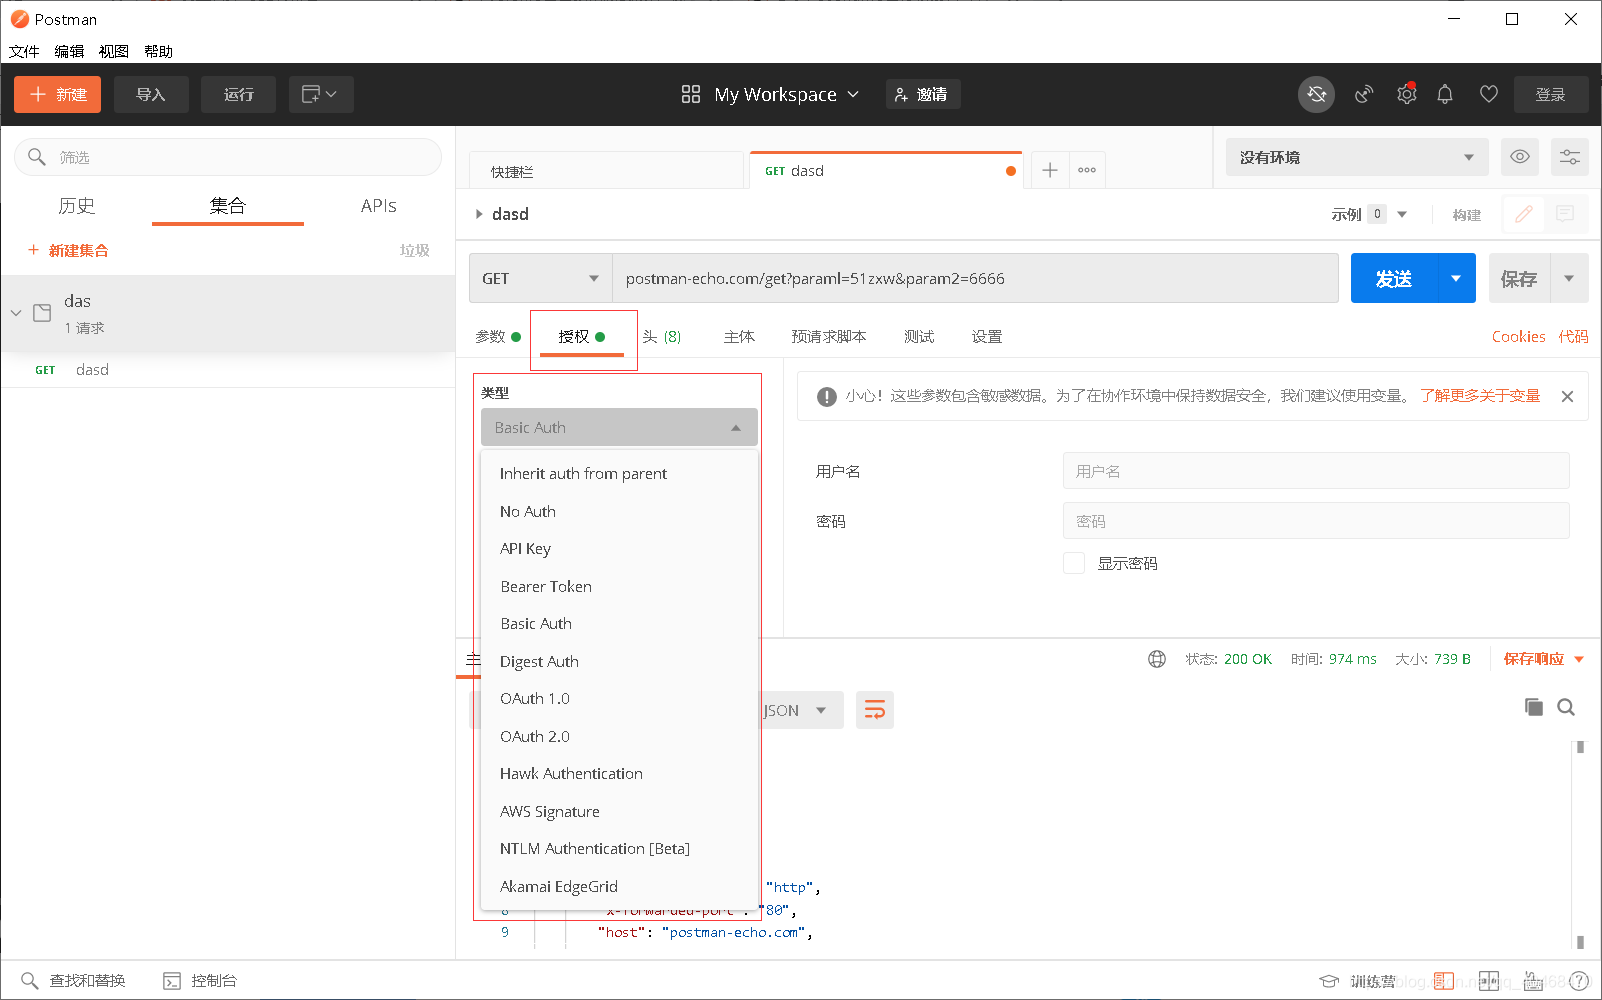Select No Auth option

click(x=528, y=511)
